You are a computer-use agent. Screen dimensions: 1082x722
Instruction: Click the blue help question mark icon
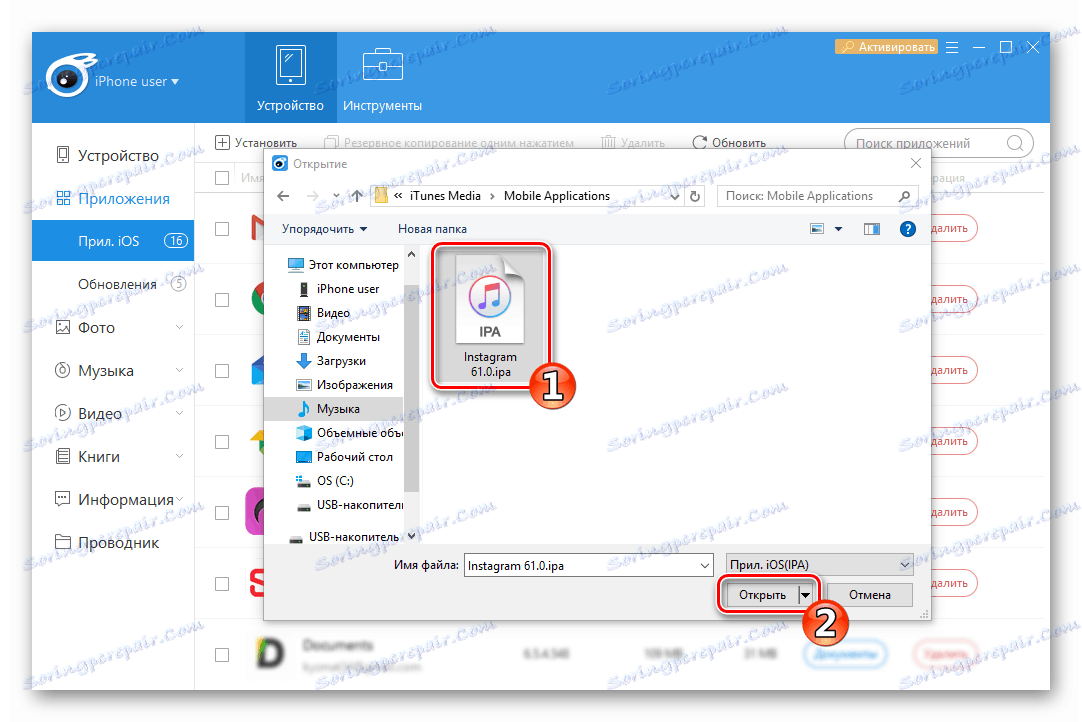click(x=907, y=229)
